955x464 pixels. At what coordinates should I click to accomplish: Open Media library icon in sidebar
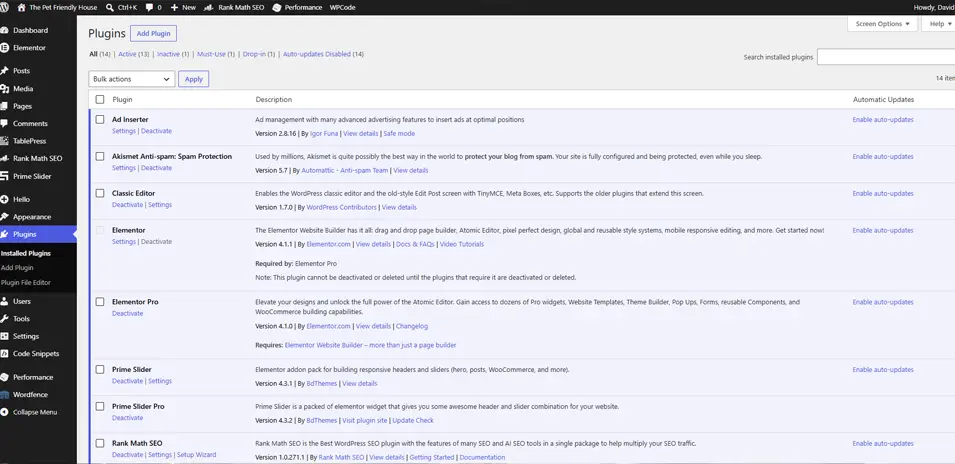[x=4, y=89]
